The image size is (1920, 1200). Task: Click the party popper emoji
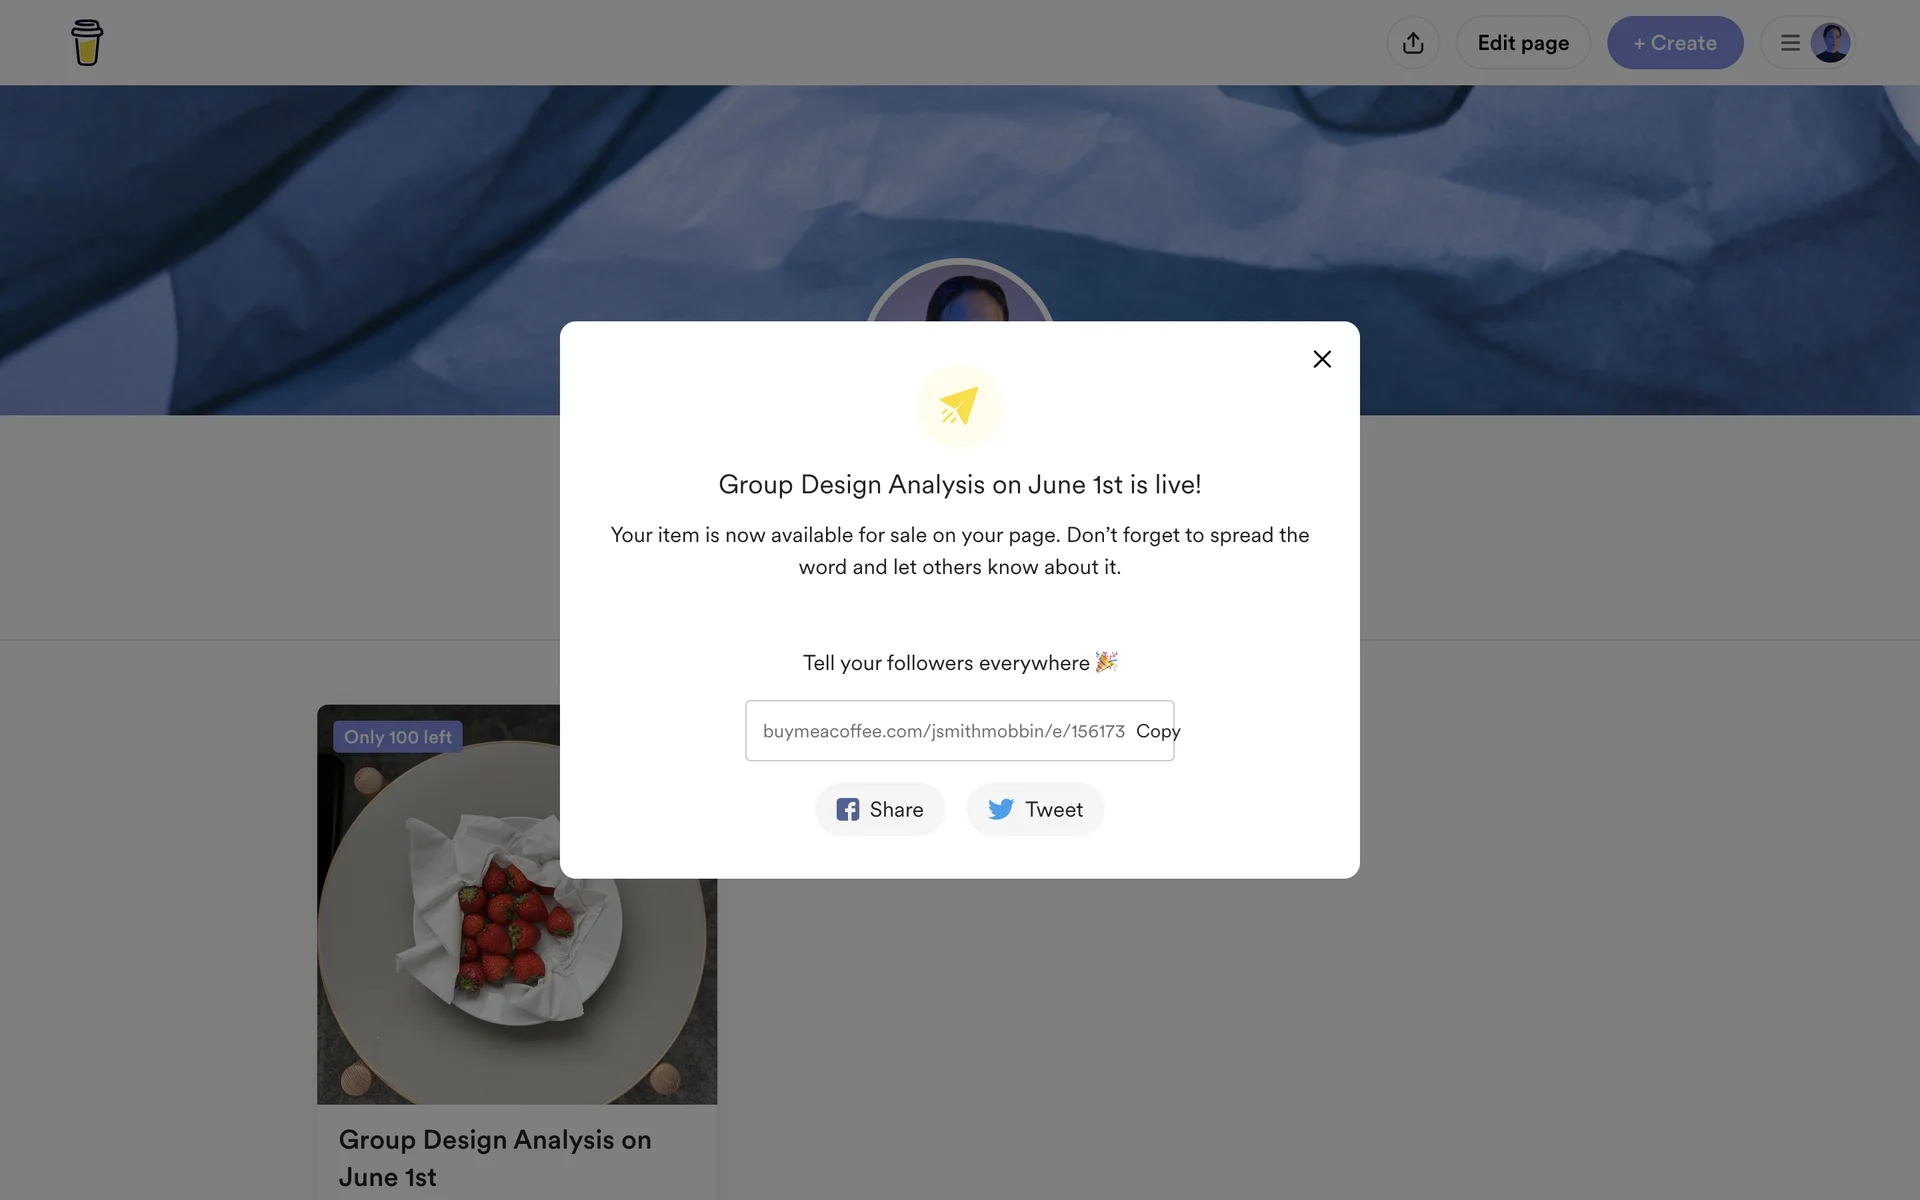[x=1106, y=662]
